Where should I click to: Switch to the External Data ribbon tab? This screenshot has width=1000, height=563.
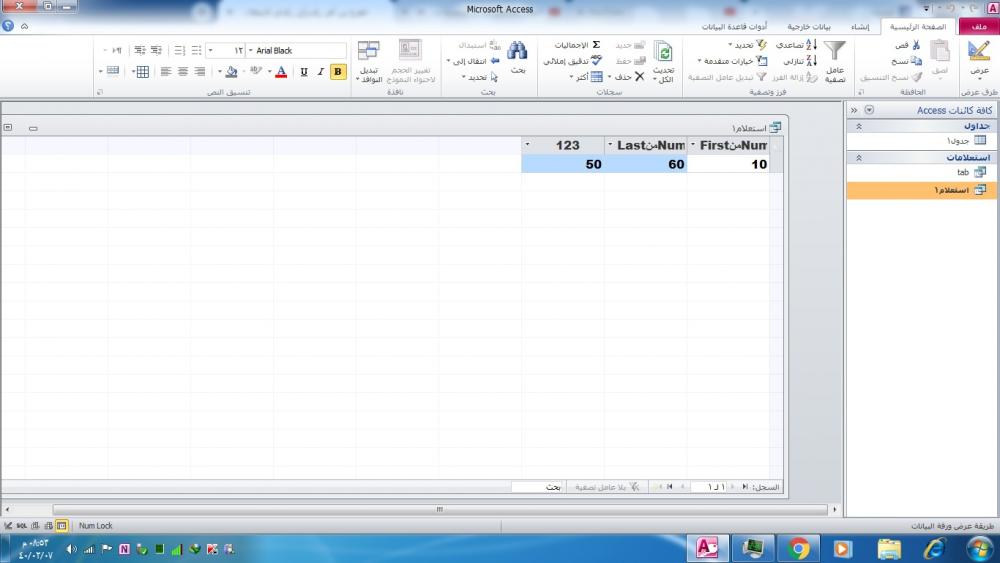(808, 27)
